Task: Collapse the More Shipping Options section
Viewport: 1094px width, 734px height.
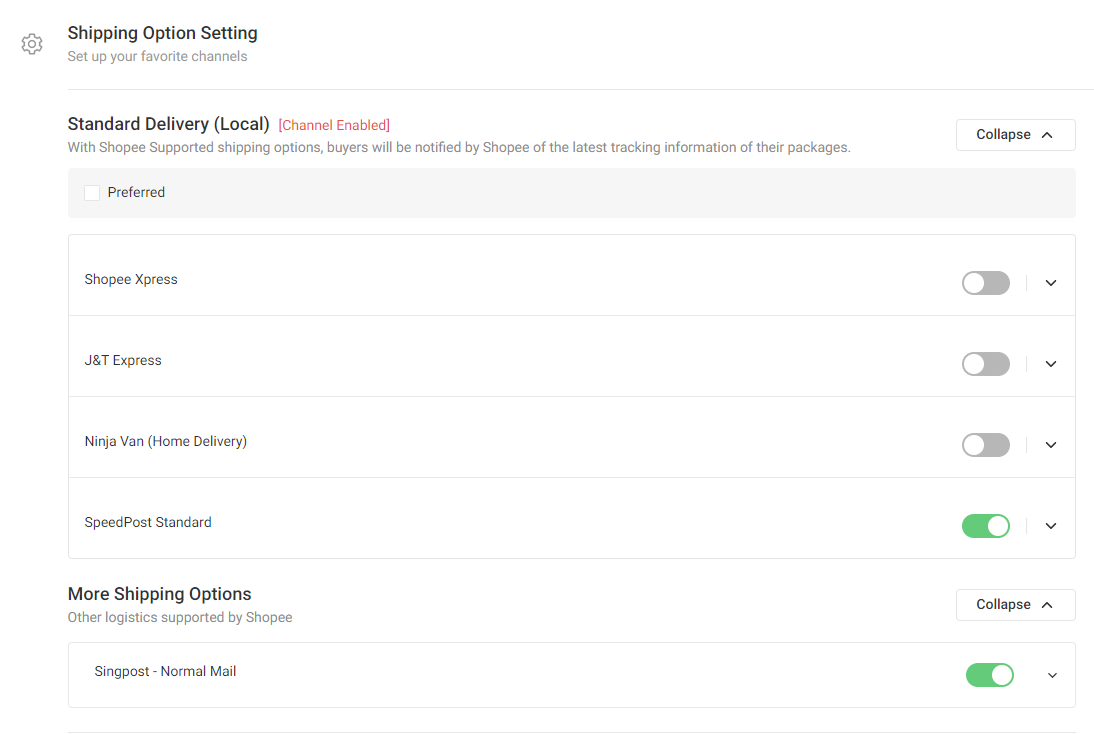Action: click(1015, 605)
